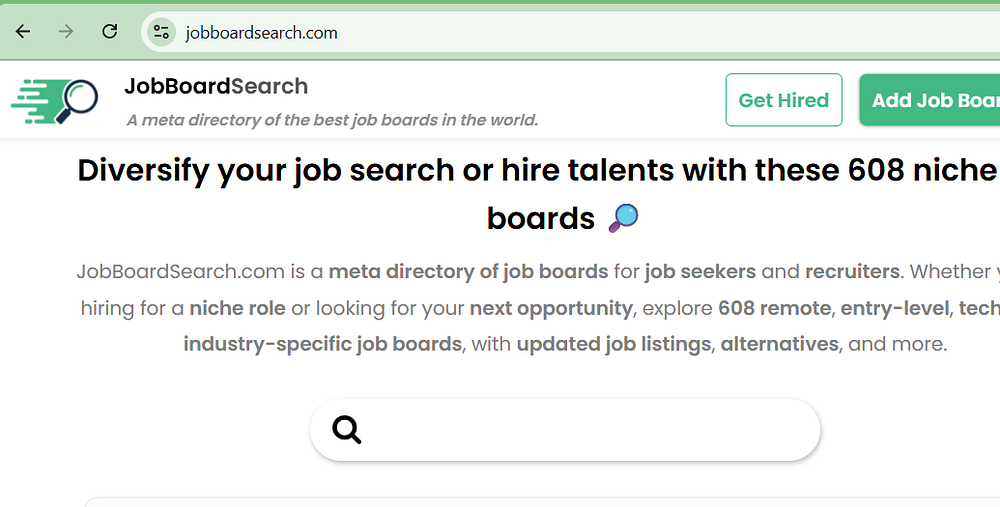Open the site information icon

pos(161,32)
